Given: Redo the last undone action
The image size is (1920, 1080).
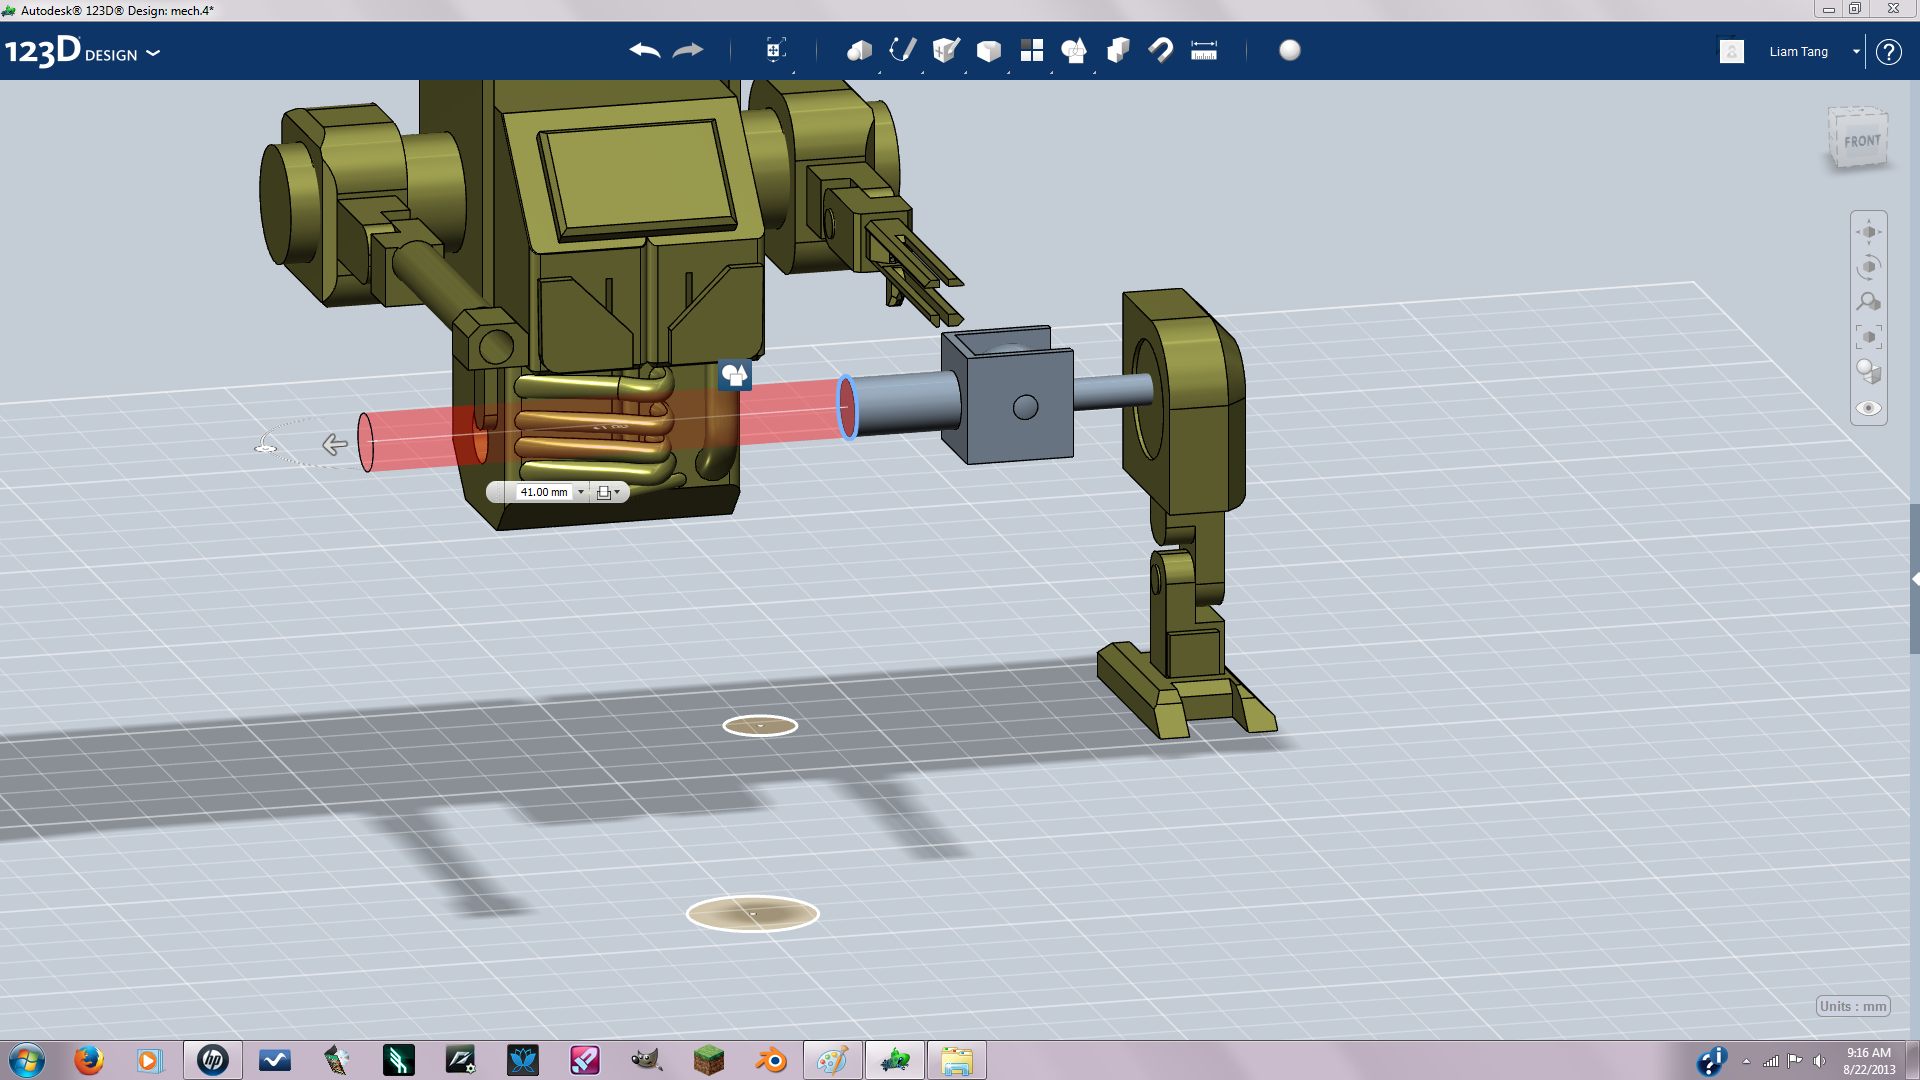Looking at the screenshot, I should tap(688, 50).
